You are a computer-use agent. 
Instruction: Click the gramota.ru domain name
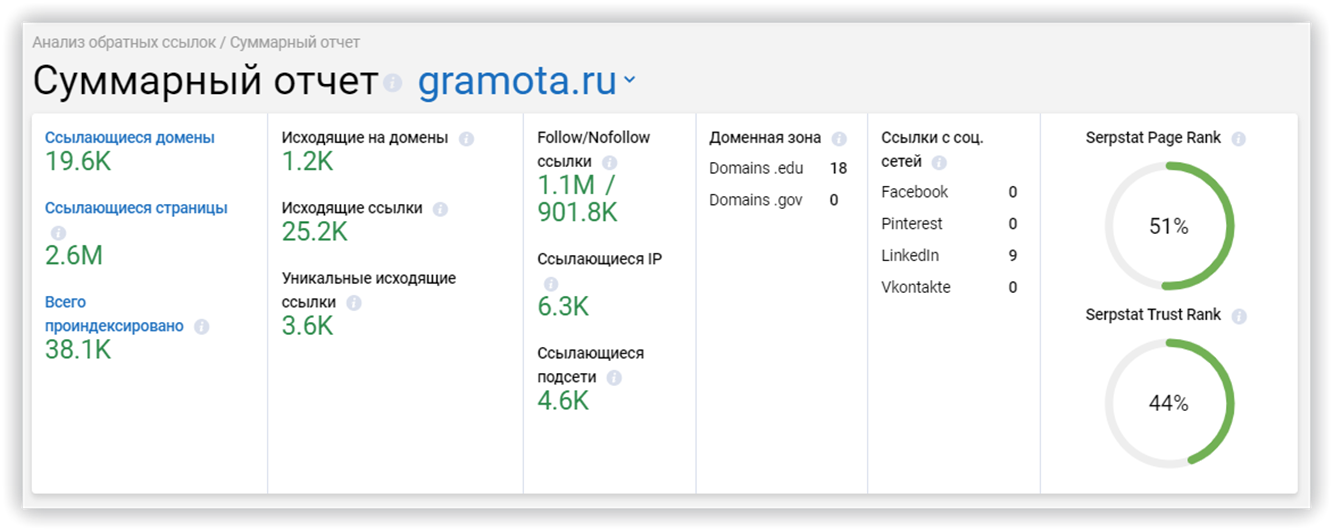(517, 82)
